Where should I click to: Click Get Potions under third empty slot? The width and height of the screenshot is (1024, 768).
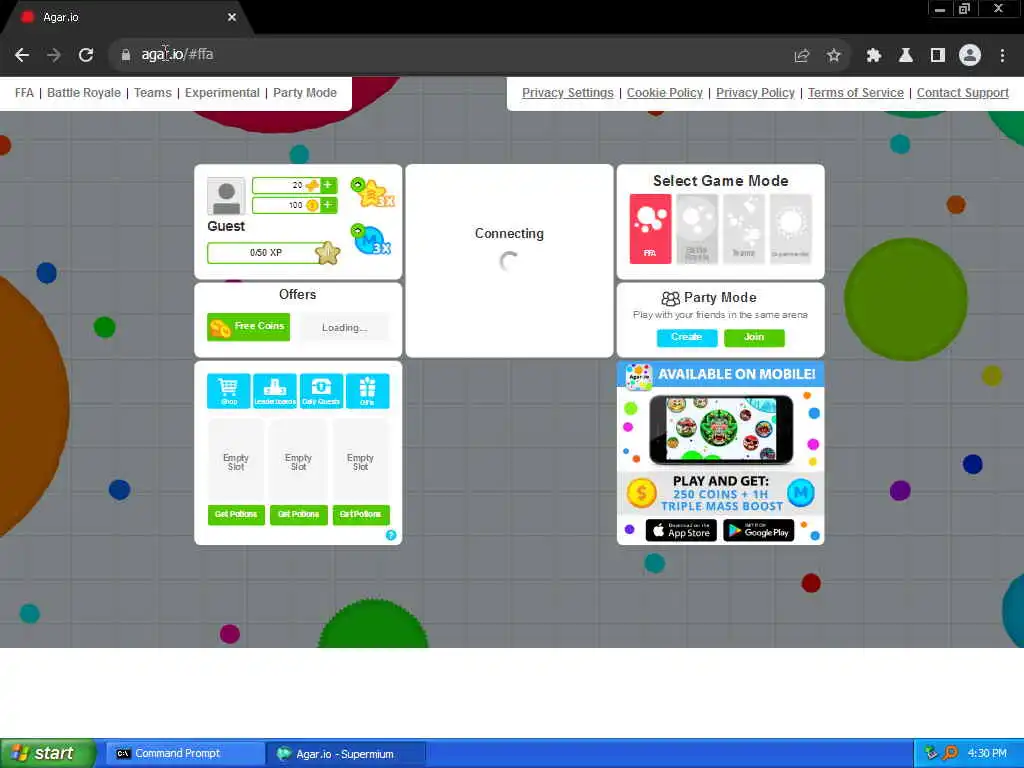coord(360,515)
